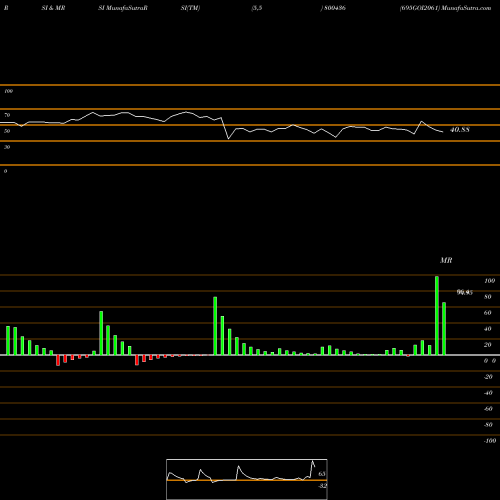Click the RSI axis label 0

click(6, 171)
